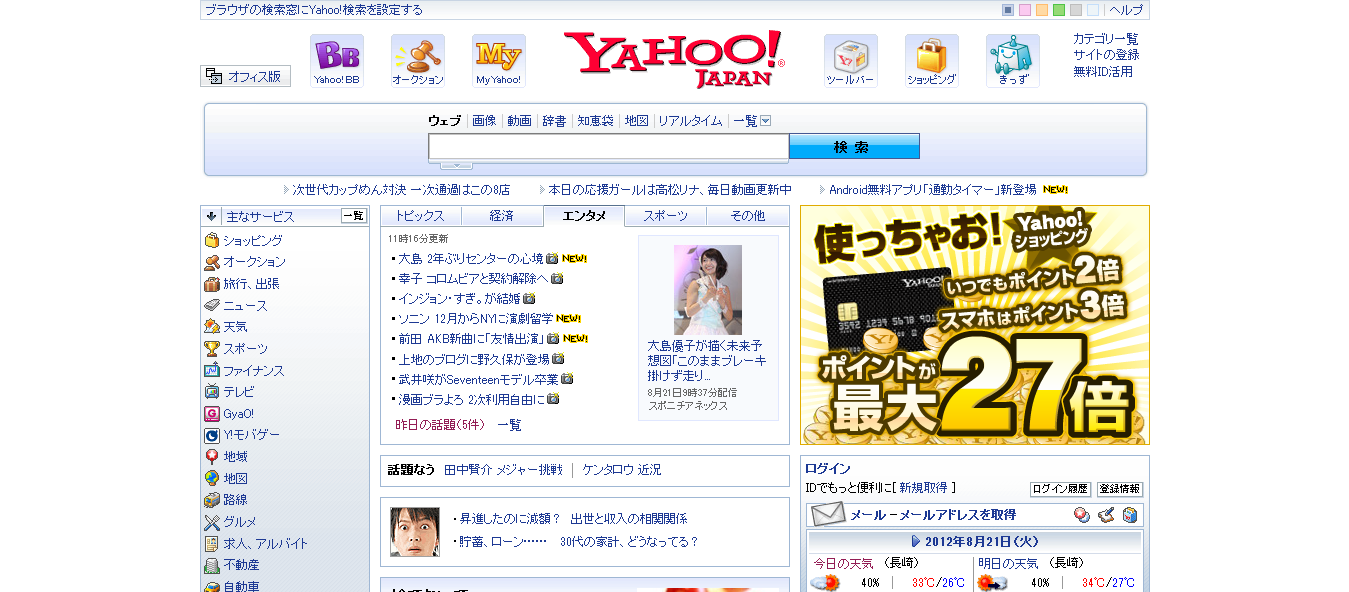The height and width of the screenshot is (592, 1349).
Task: Select the リアルタイム search tab
Action: (x=690, y=121)
